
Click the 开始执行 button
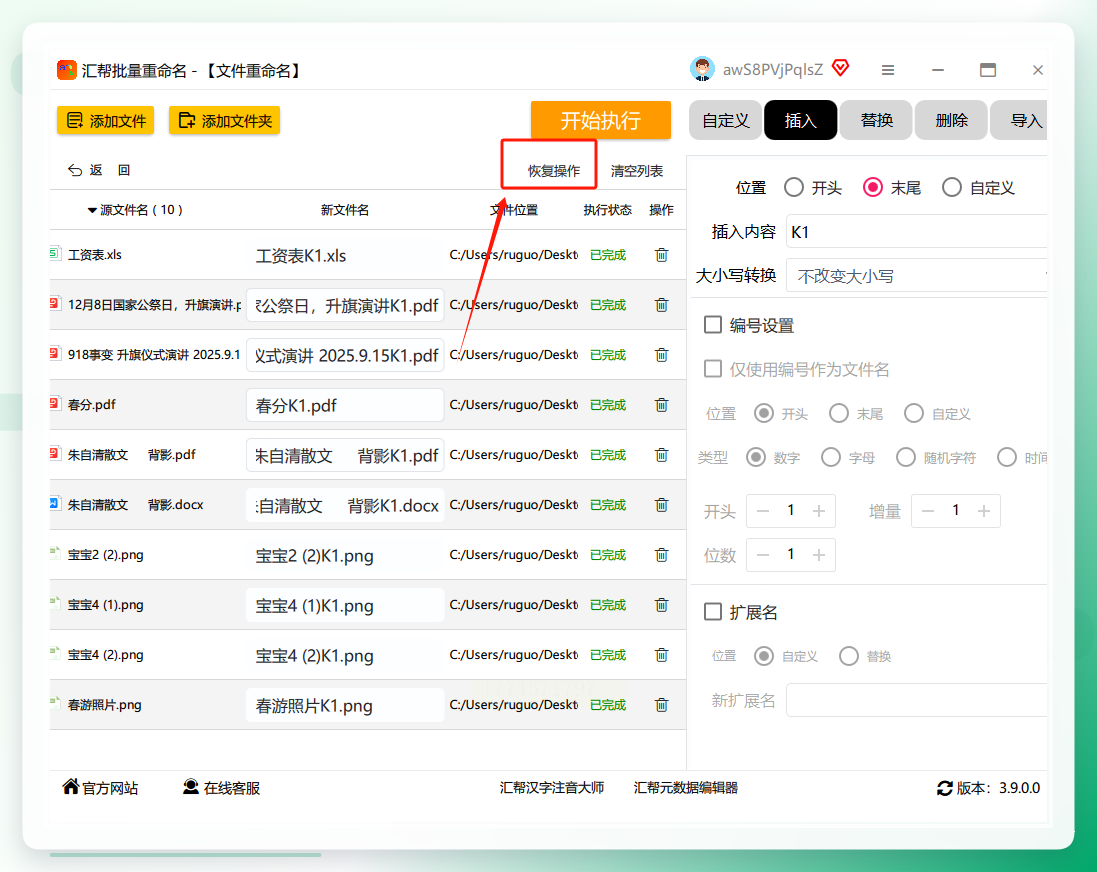601,120
